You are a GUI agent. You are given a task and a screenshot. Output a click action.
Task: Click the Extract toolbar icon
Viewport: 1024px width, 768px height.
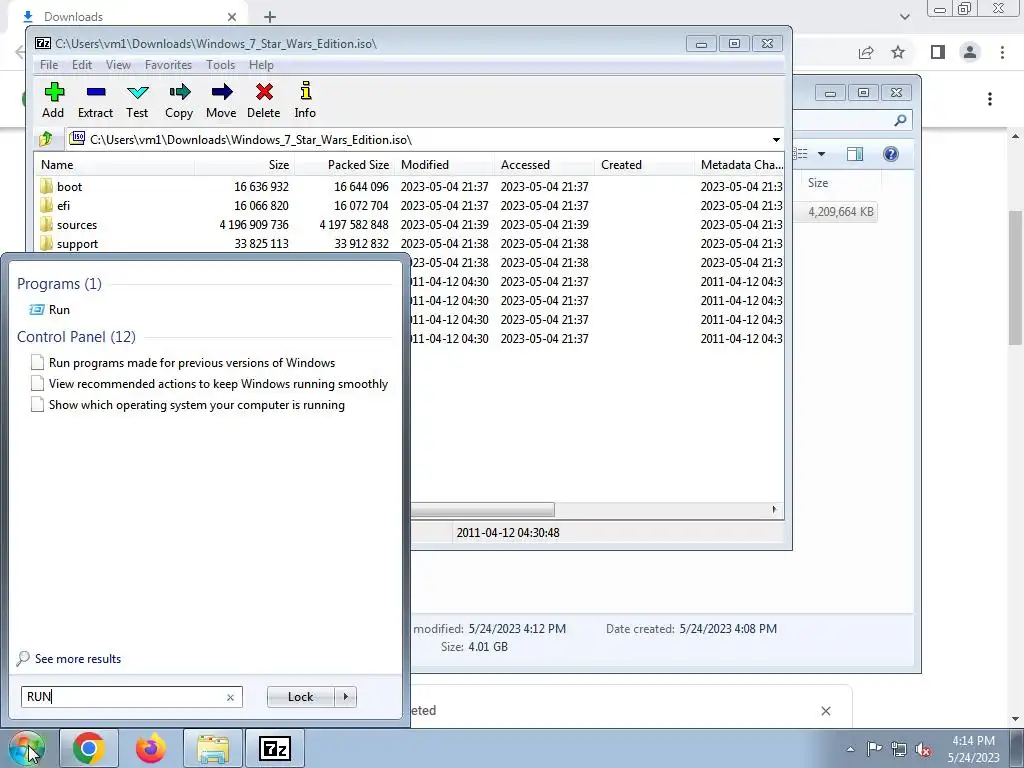95,100
